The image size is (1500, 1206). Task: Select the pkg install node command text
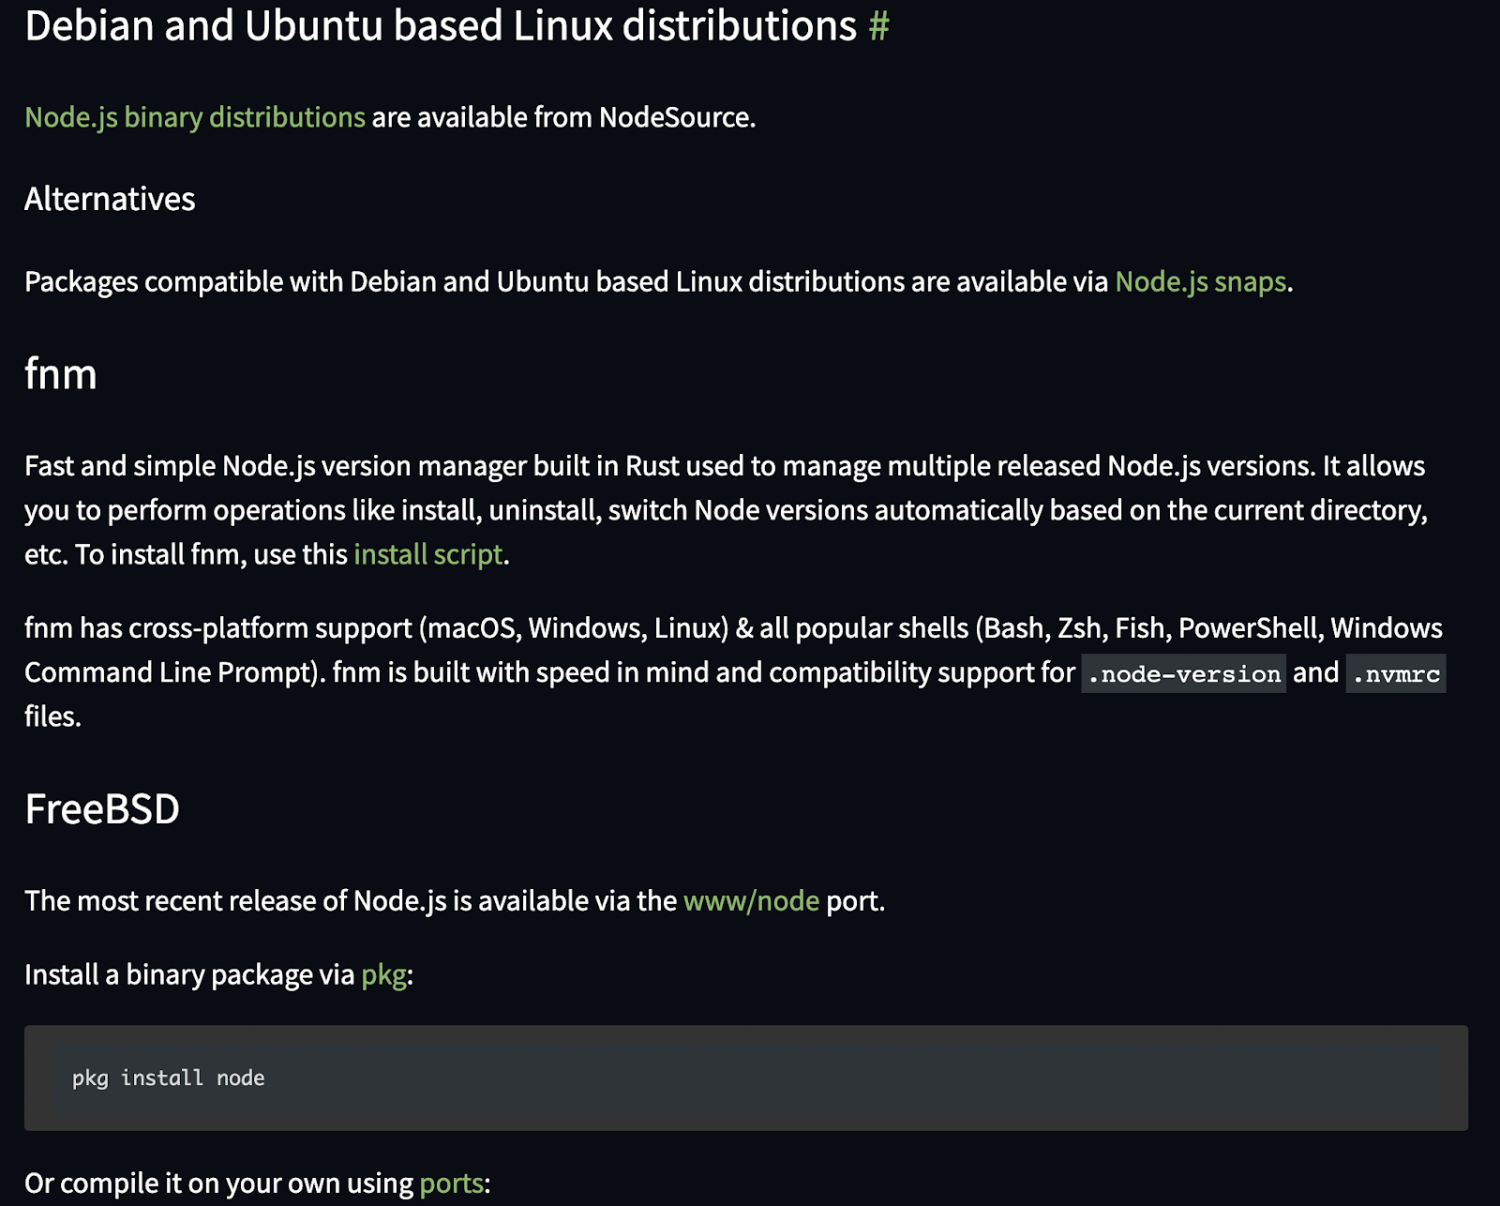[x=167, y=1078]
